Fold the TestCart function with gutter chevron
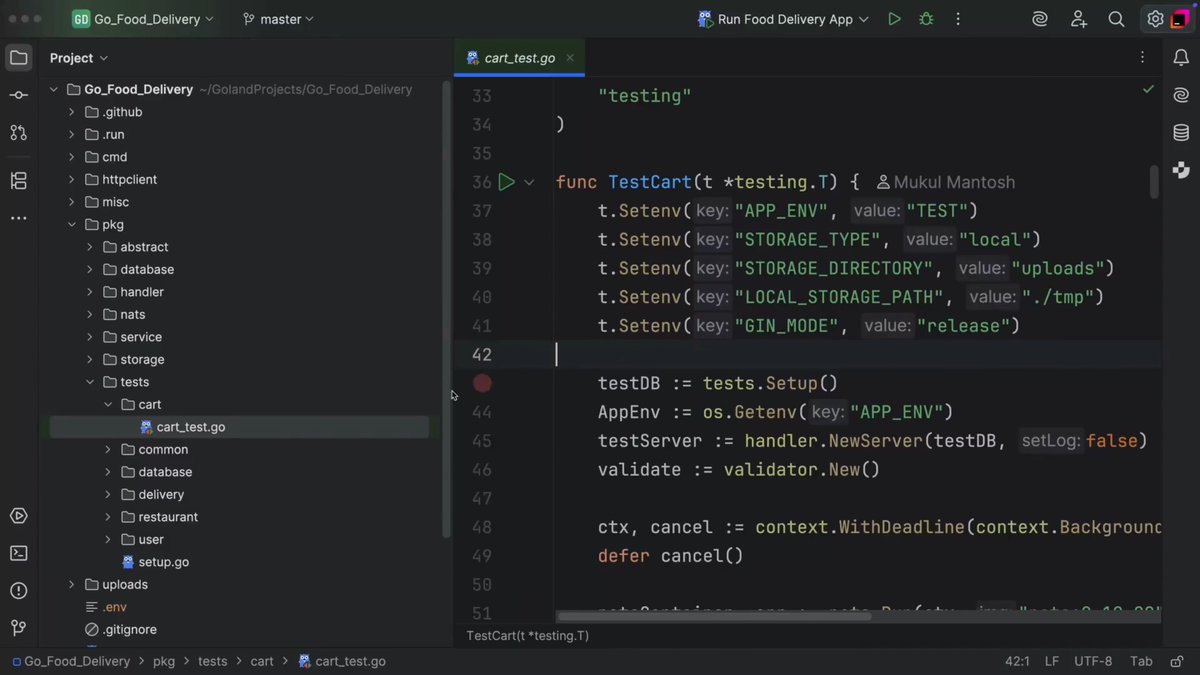Viewport: 1200px width, 675px height. click(529, 182)
